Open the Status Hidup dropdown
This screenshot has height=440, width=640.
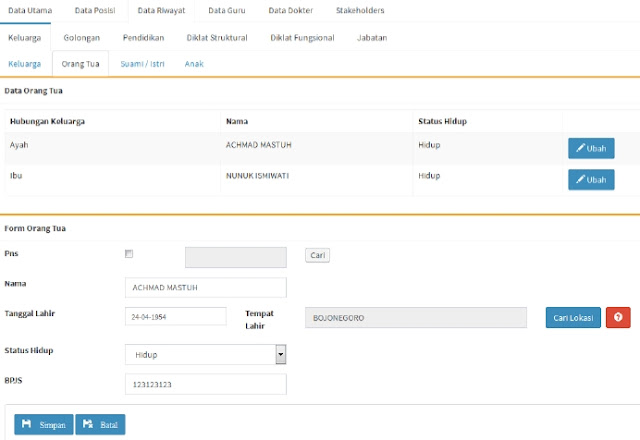pos(205,354)
